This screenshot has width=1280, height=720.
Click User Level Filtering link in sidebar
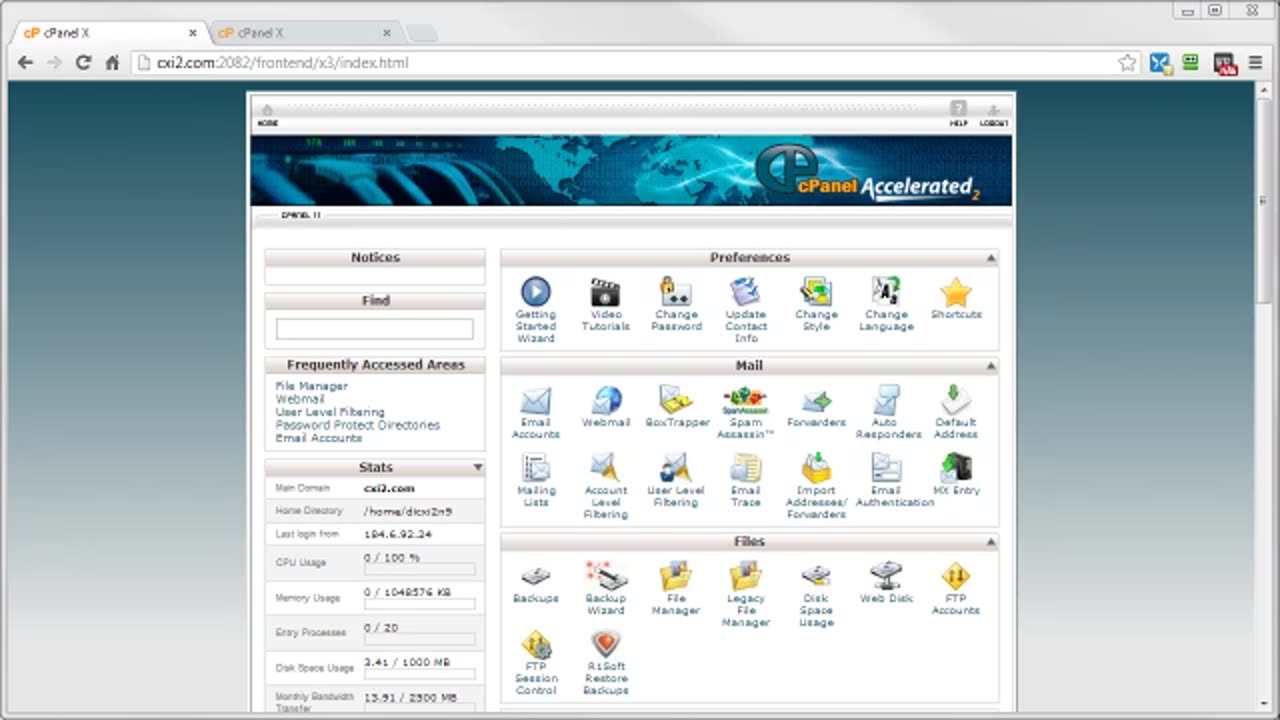pyautogui.click(x=330, y=412)
